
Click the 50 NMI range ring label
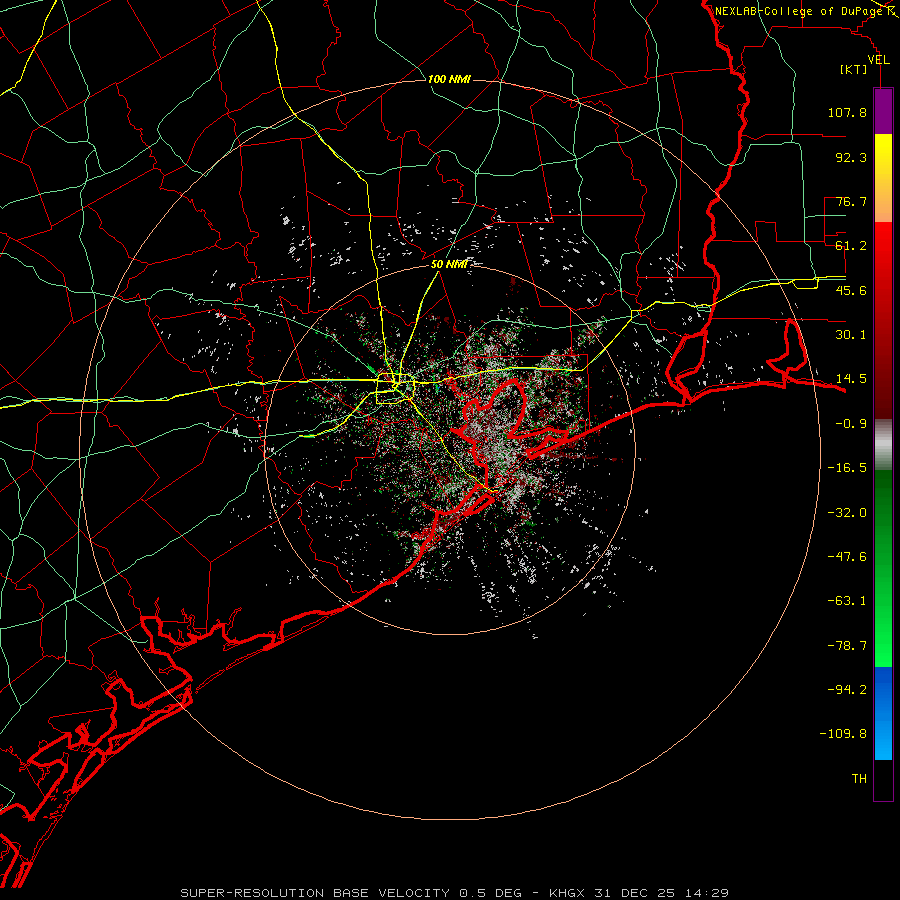[449, 265]
